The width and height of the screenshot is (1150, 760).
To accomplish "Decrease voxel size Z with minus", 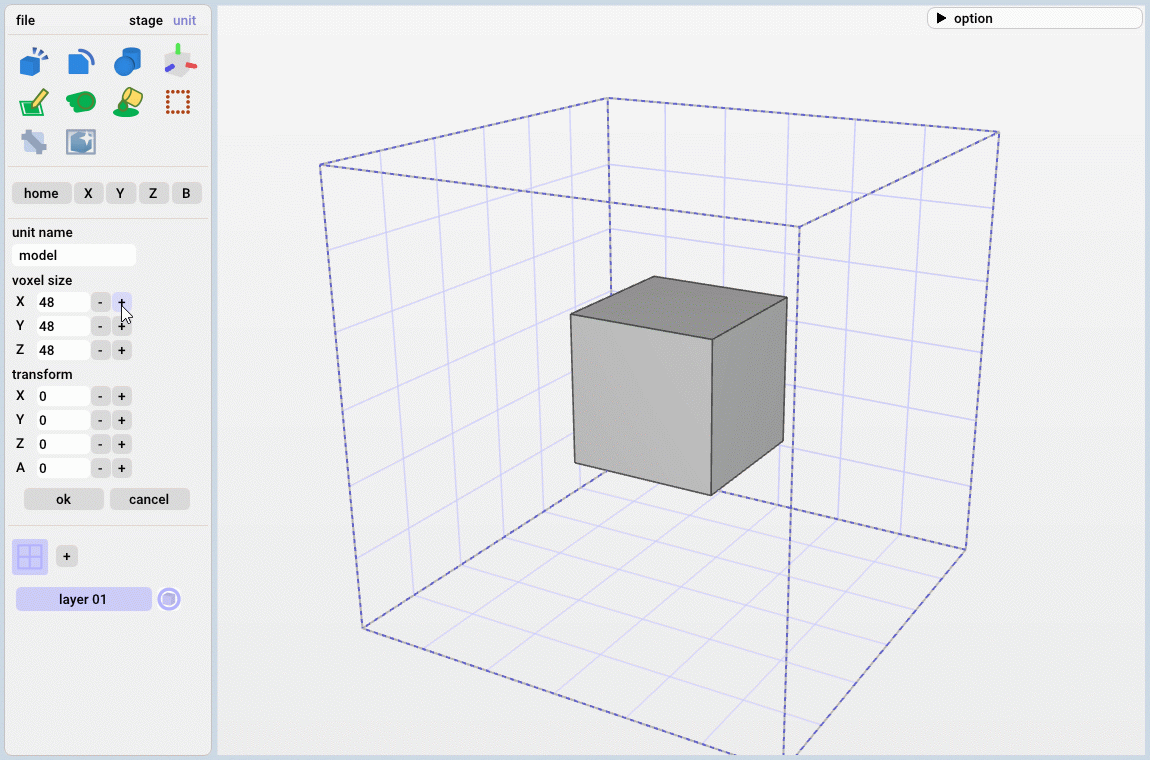I will pyautogui.click(x=100, y=351).
